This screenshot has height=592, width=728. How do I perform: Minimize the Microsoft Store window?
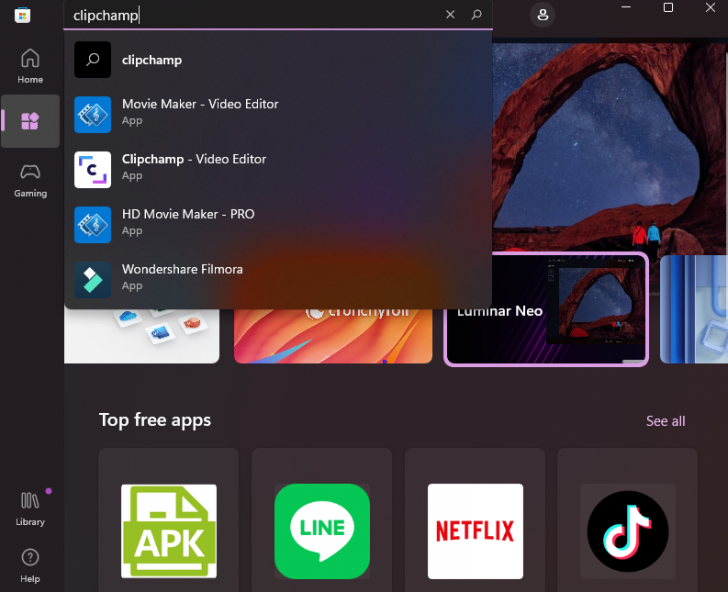[x=626, y=7]
